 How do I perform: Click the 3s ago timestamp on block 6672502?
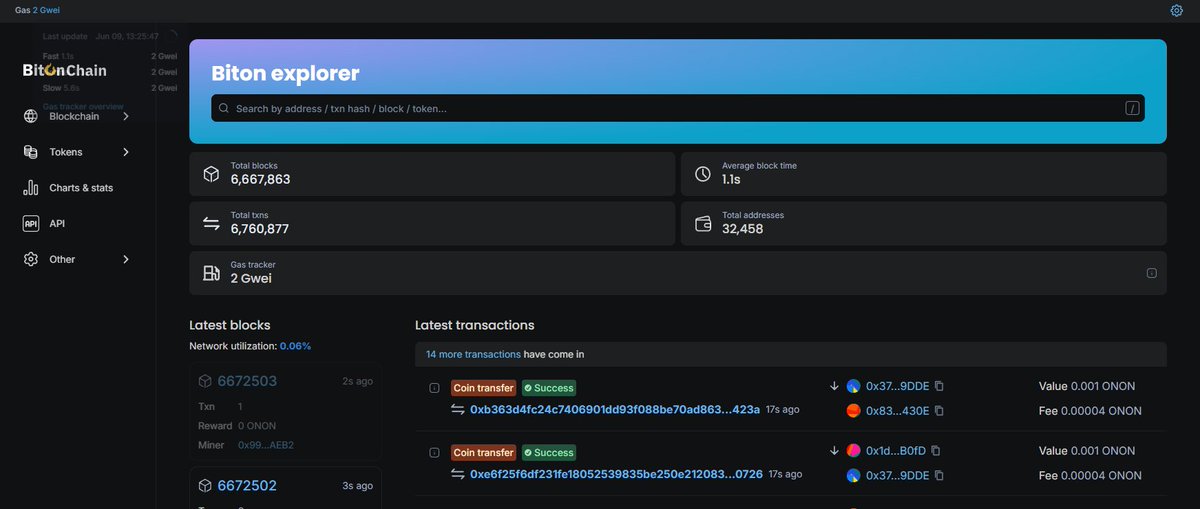(357, 486)
